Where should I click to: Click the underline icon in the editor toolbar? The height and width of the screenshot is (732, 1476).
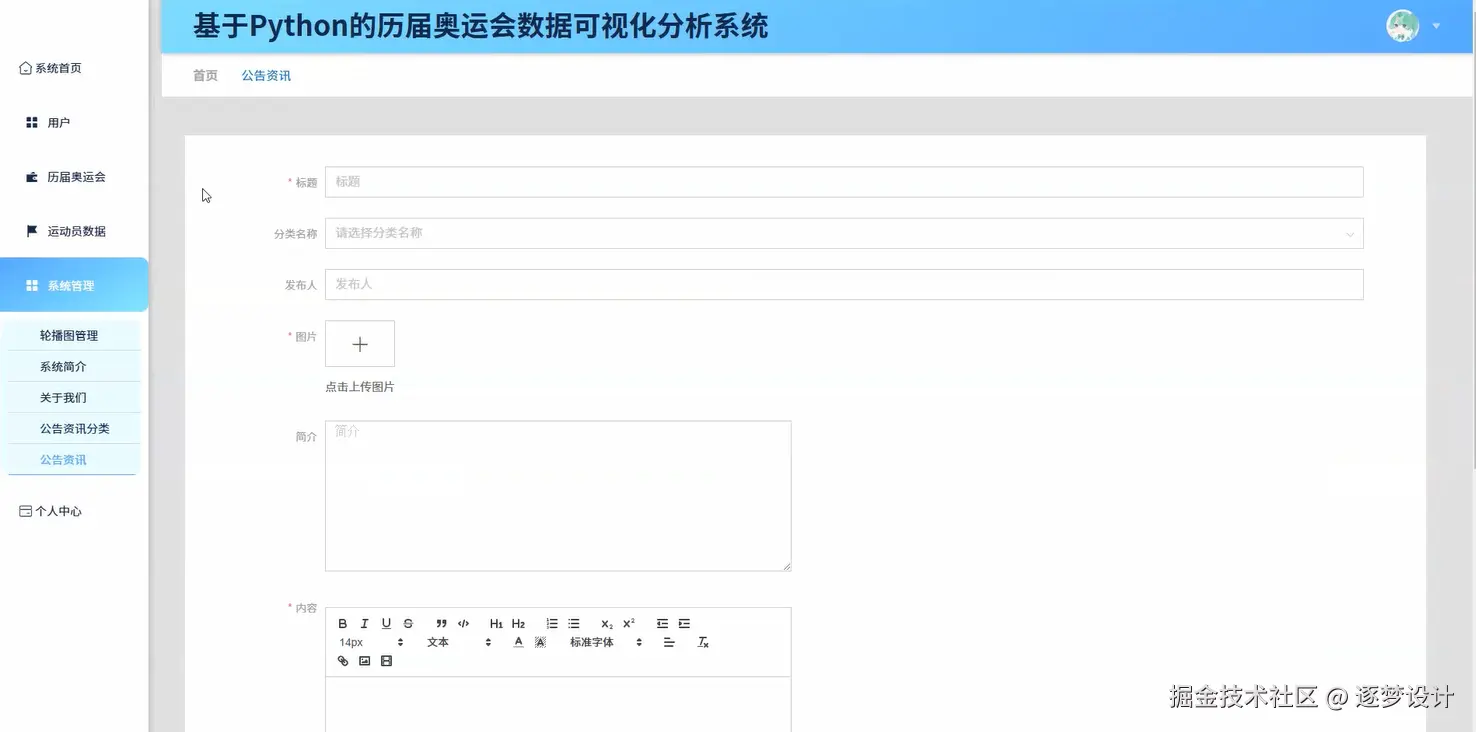click(386, 623)
